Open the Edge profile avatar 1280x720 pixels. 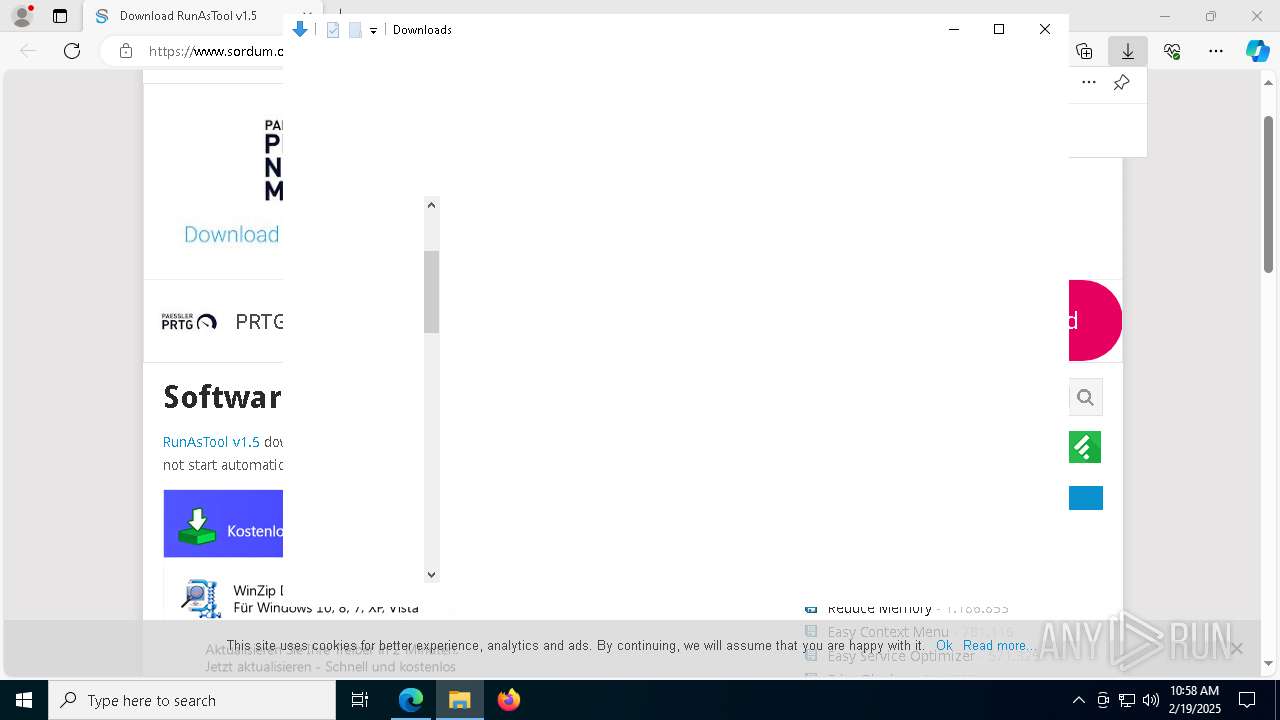(x=22, y=17)
